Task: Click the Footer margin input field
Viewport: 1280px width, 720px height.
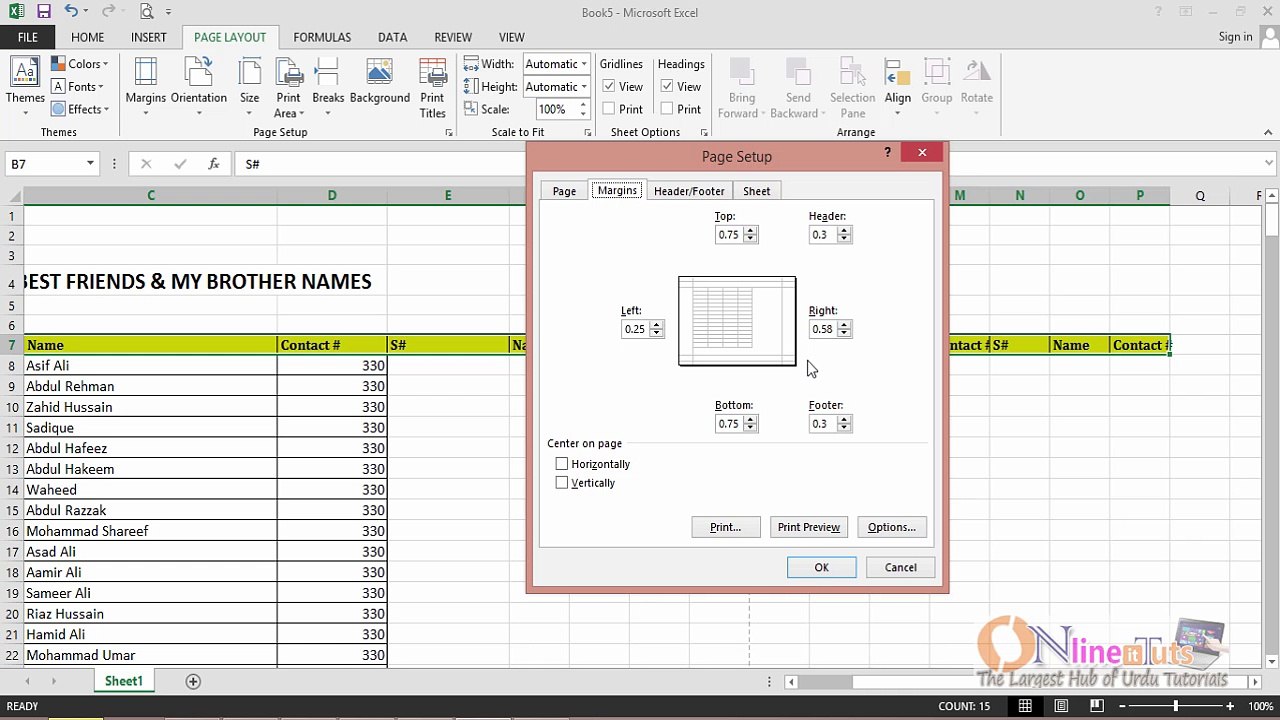Action: click(822, 424)
